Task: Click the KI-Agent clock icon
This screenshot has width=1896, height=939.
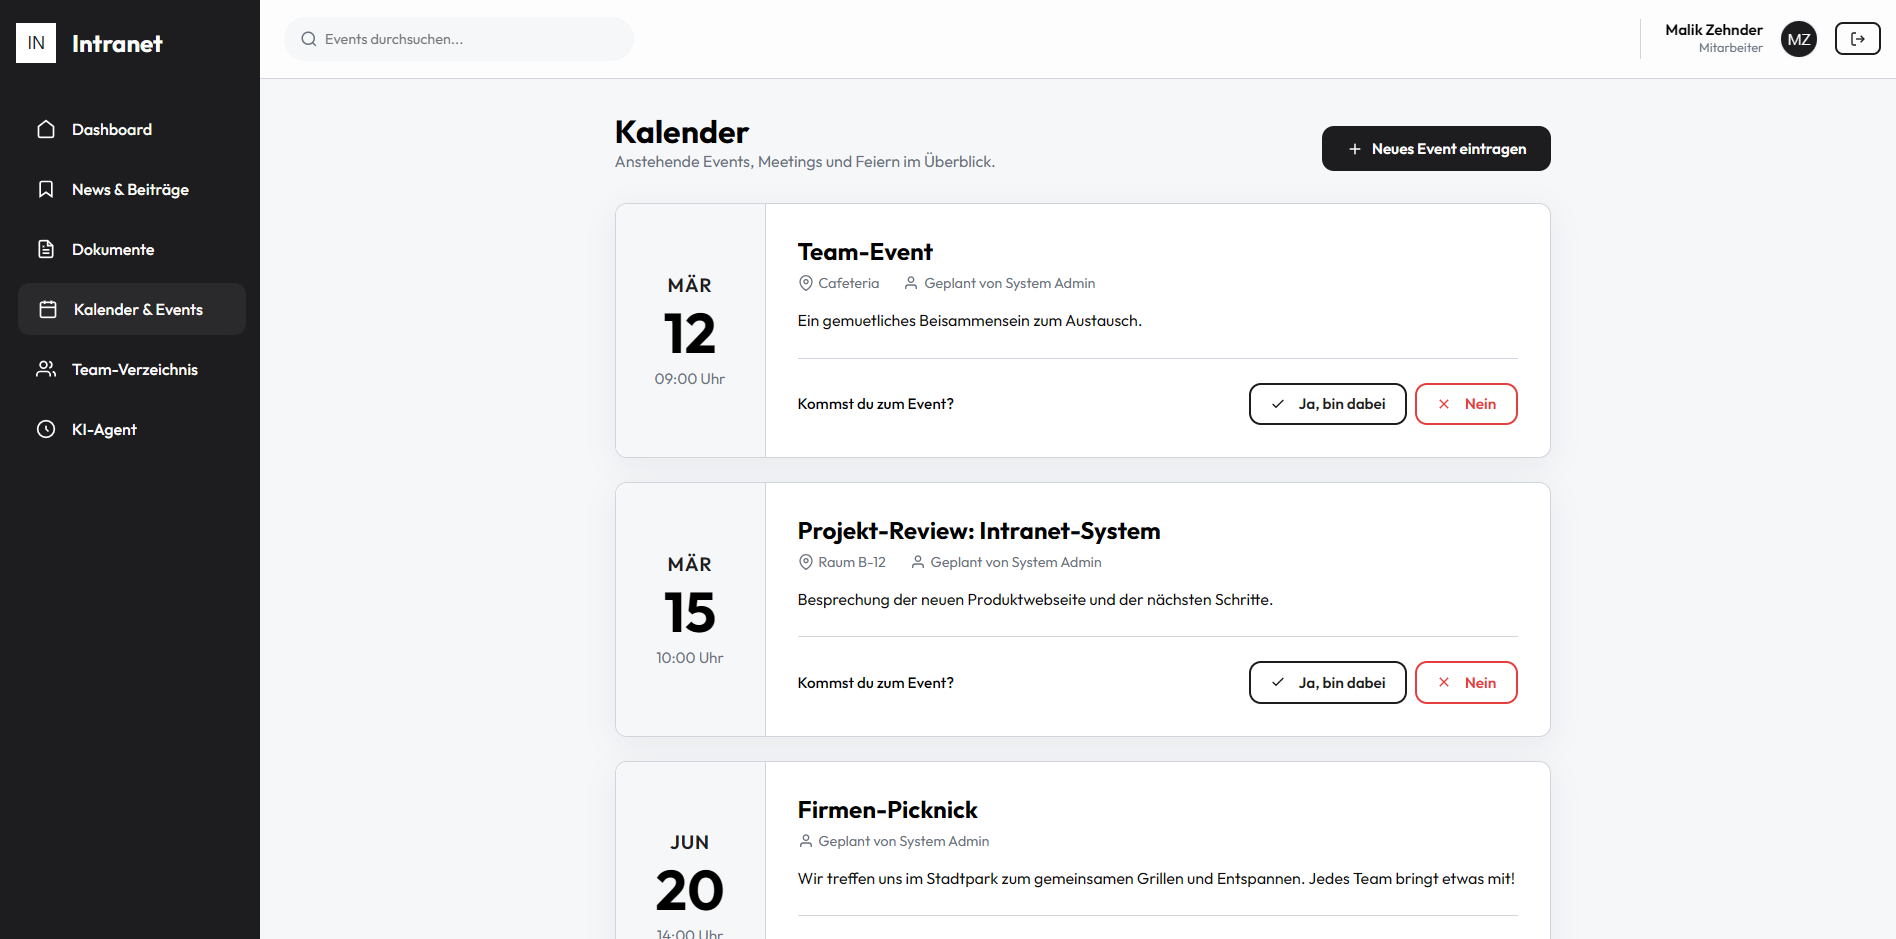Action: point(46,430)
